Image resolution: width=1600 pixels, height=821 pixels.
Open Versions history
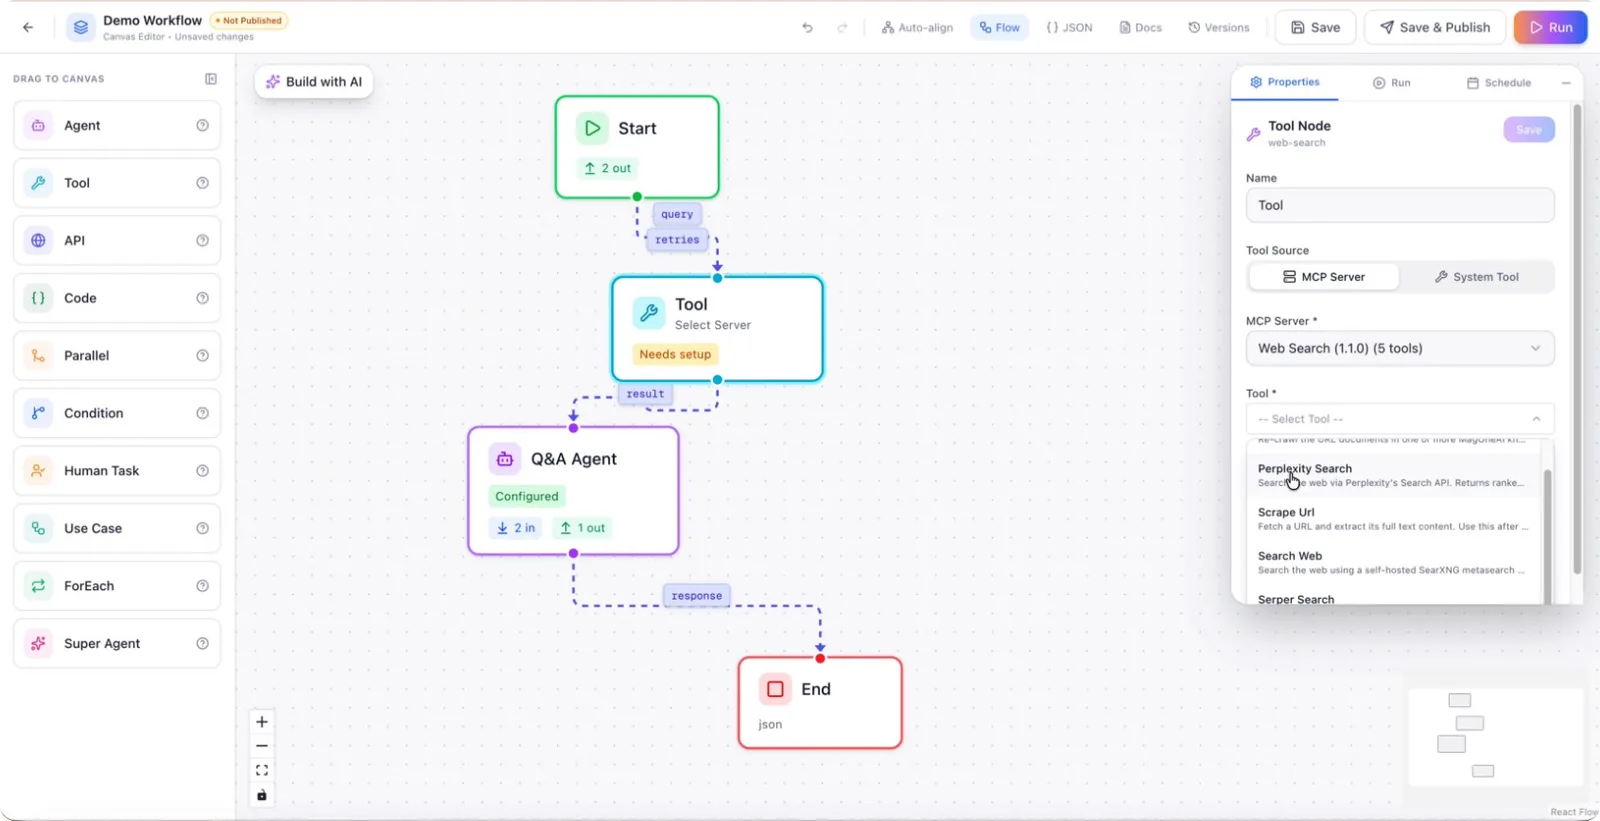tap(1219, 28)
